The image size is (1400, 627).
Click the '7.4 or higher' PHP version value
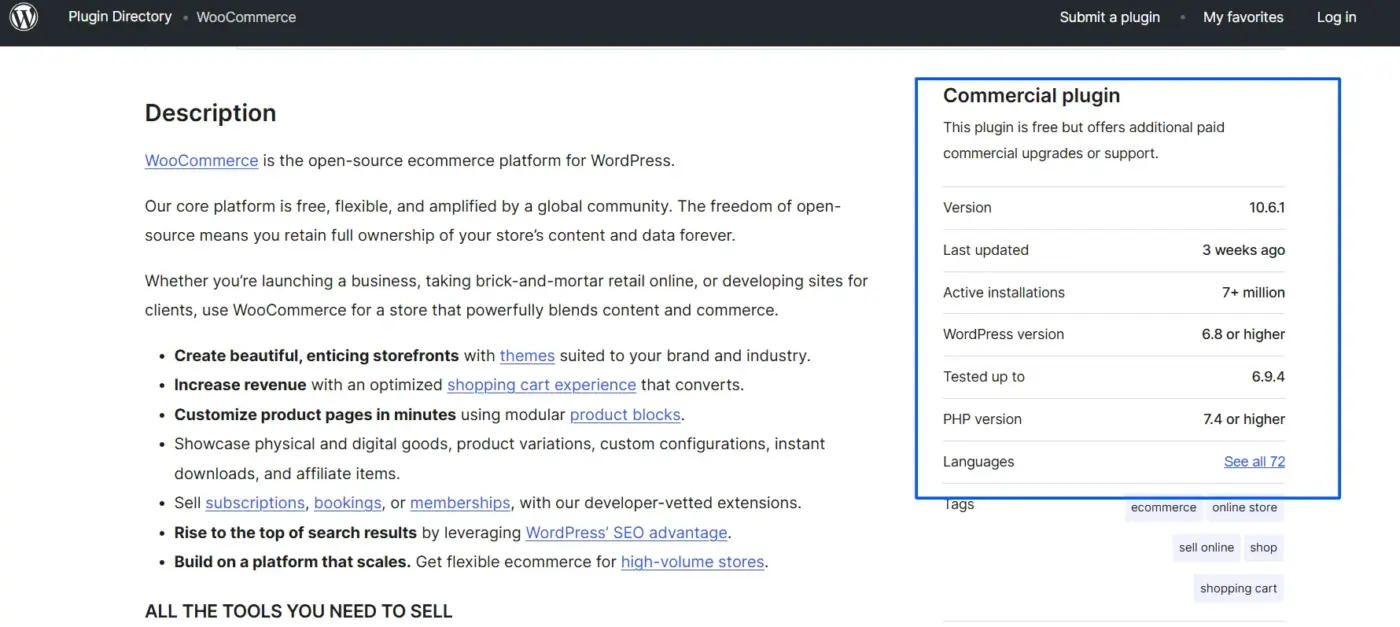tap(1244, 419)
